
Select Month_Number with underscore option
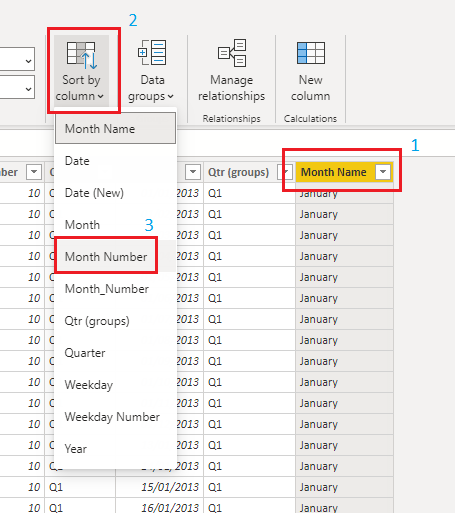(115, 289)
